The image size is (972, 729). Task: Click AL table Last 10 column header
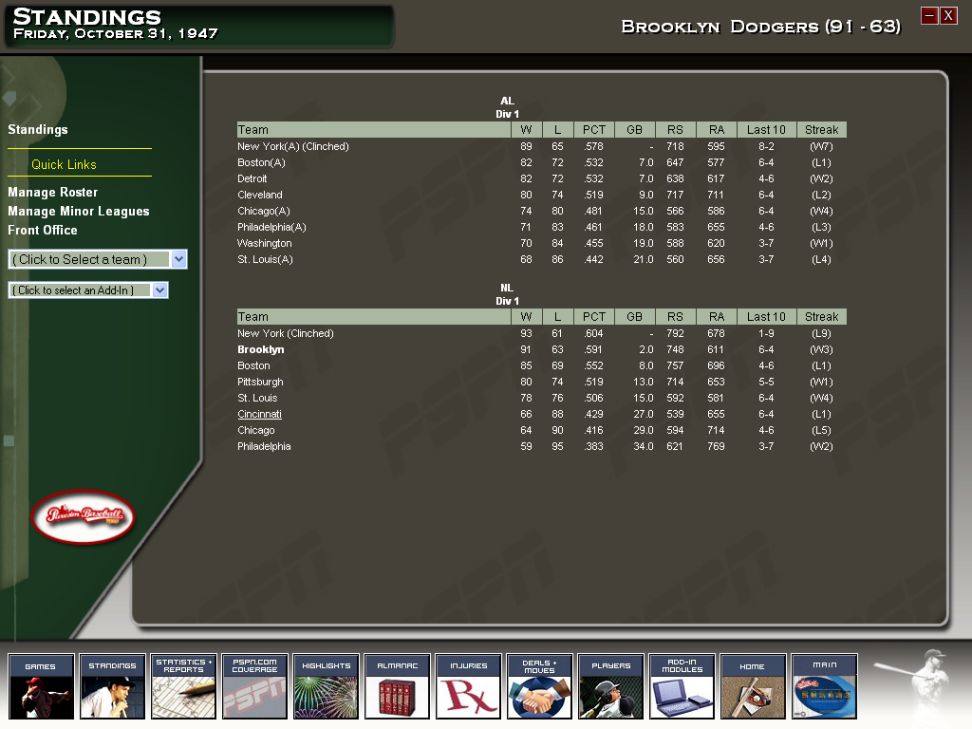766,130
